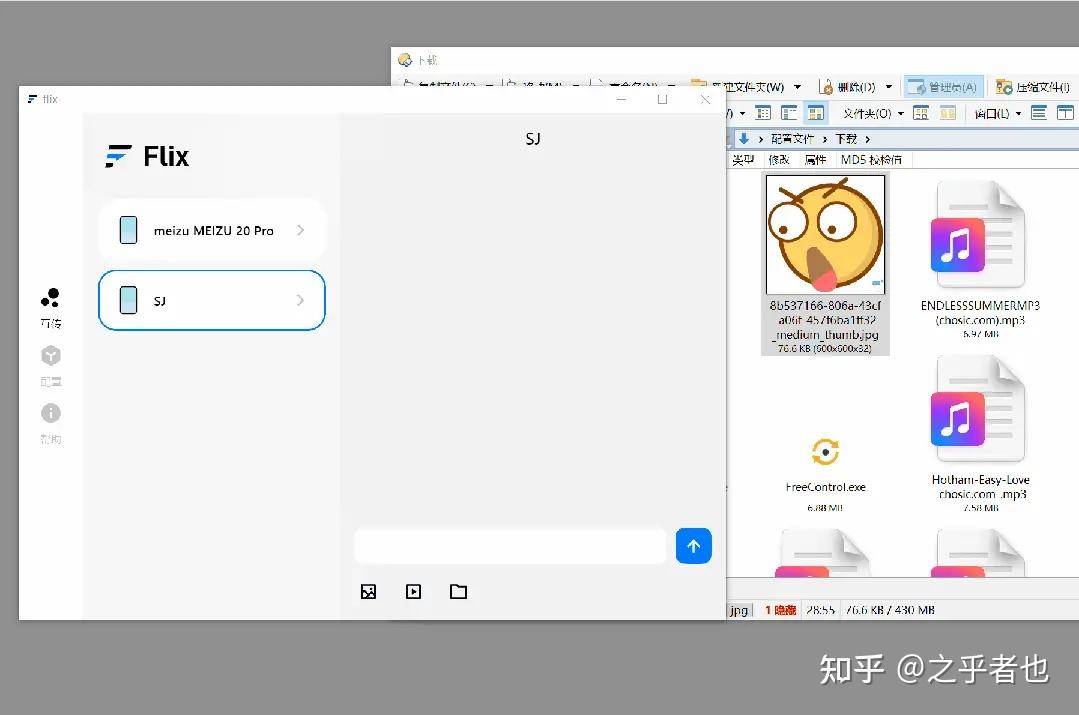Screen dimensions: 1079x715
Task: Select the emoji thumbnail image file
Action: click(x=825, y=234)
